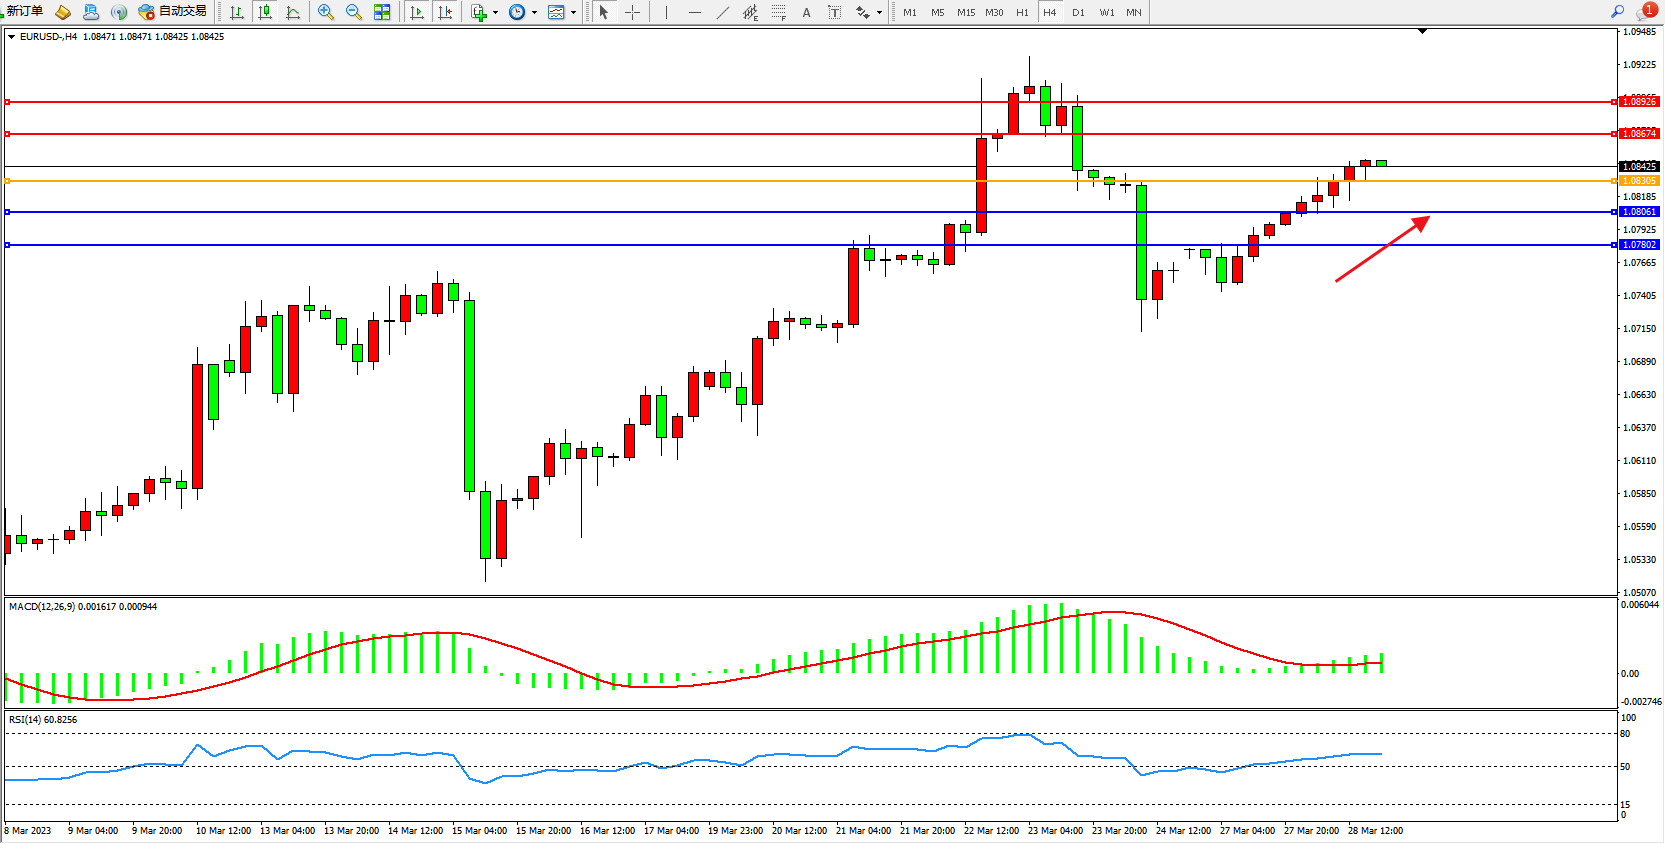
Task: Zoom out on the chart
Action: coord(354,13)
